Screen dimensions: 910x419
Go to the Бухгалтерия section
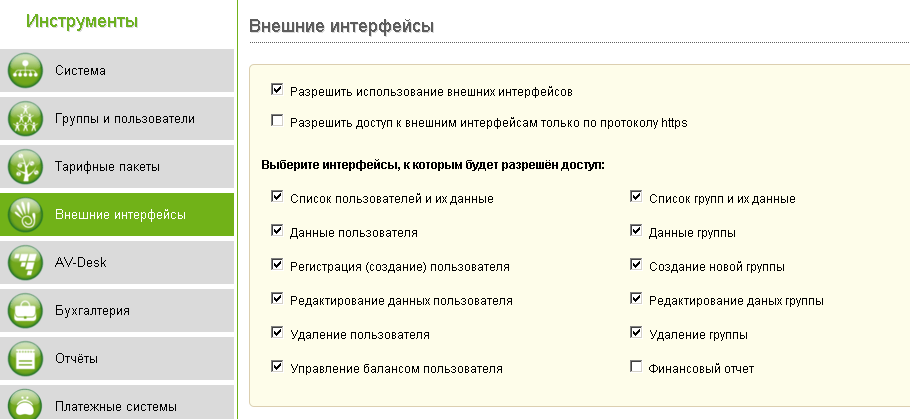pos(117,311)
